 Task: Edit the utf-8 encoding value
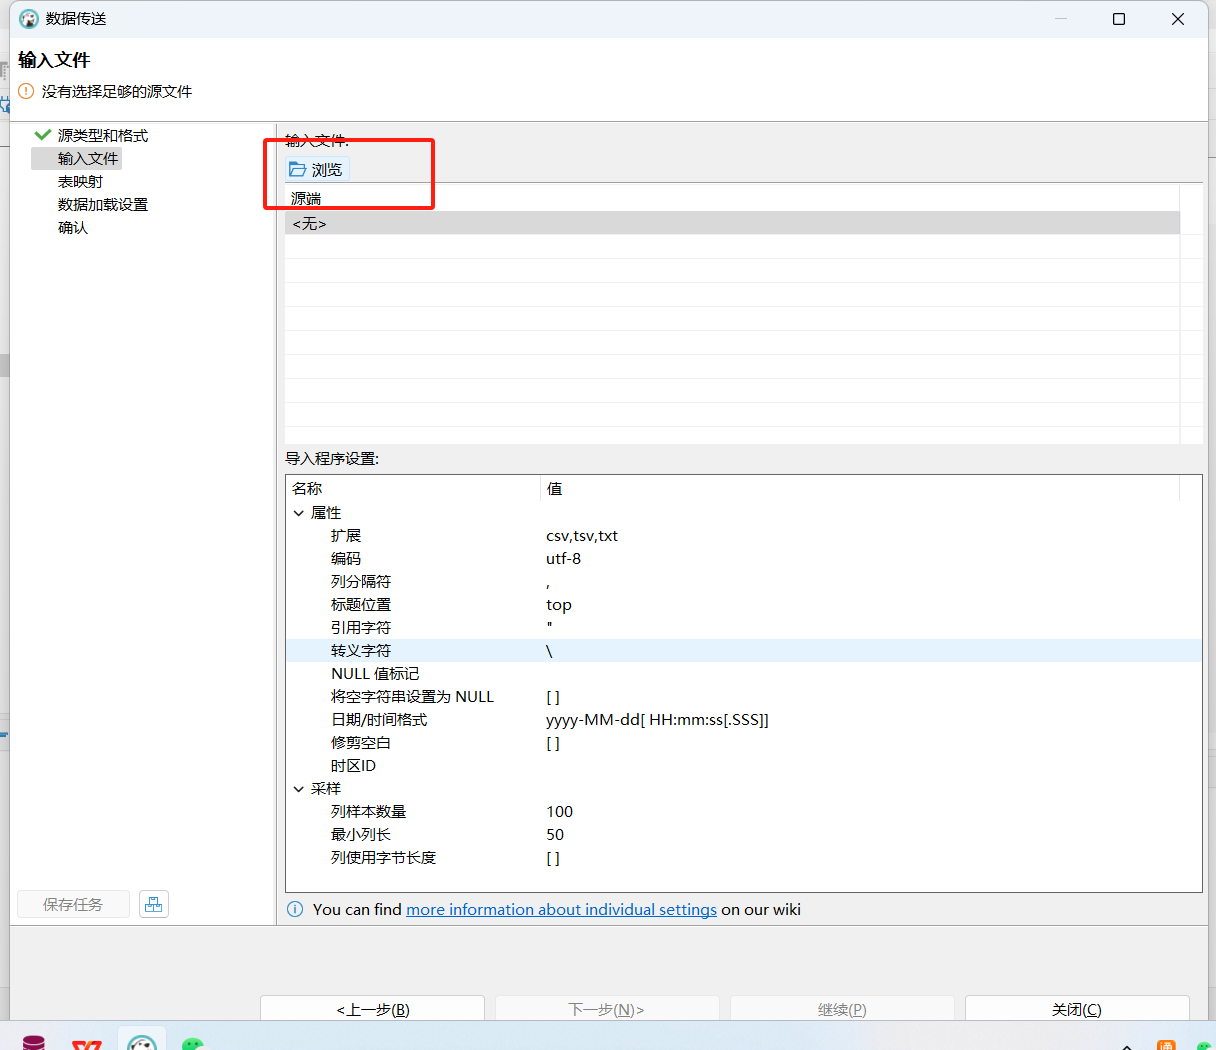point(563,559)
